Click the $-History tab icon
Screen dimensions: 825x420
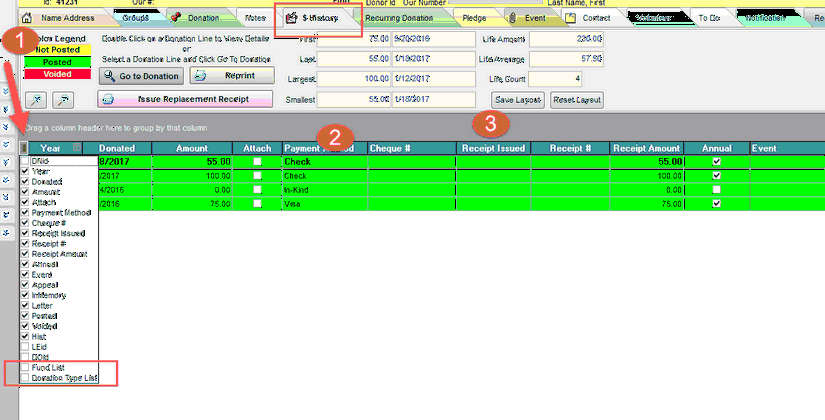pos(291,18)
